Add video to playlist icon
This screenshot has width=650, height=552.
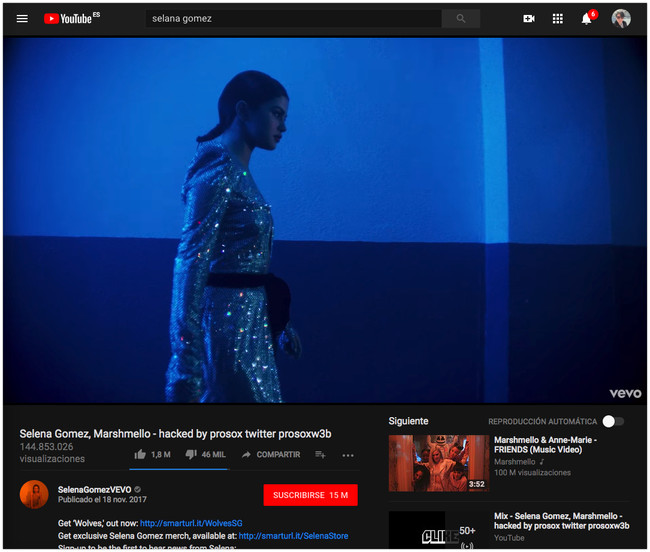[320, 455]
